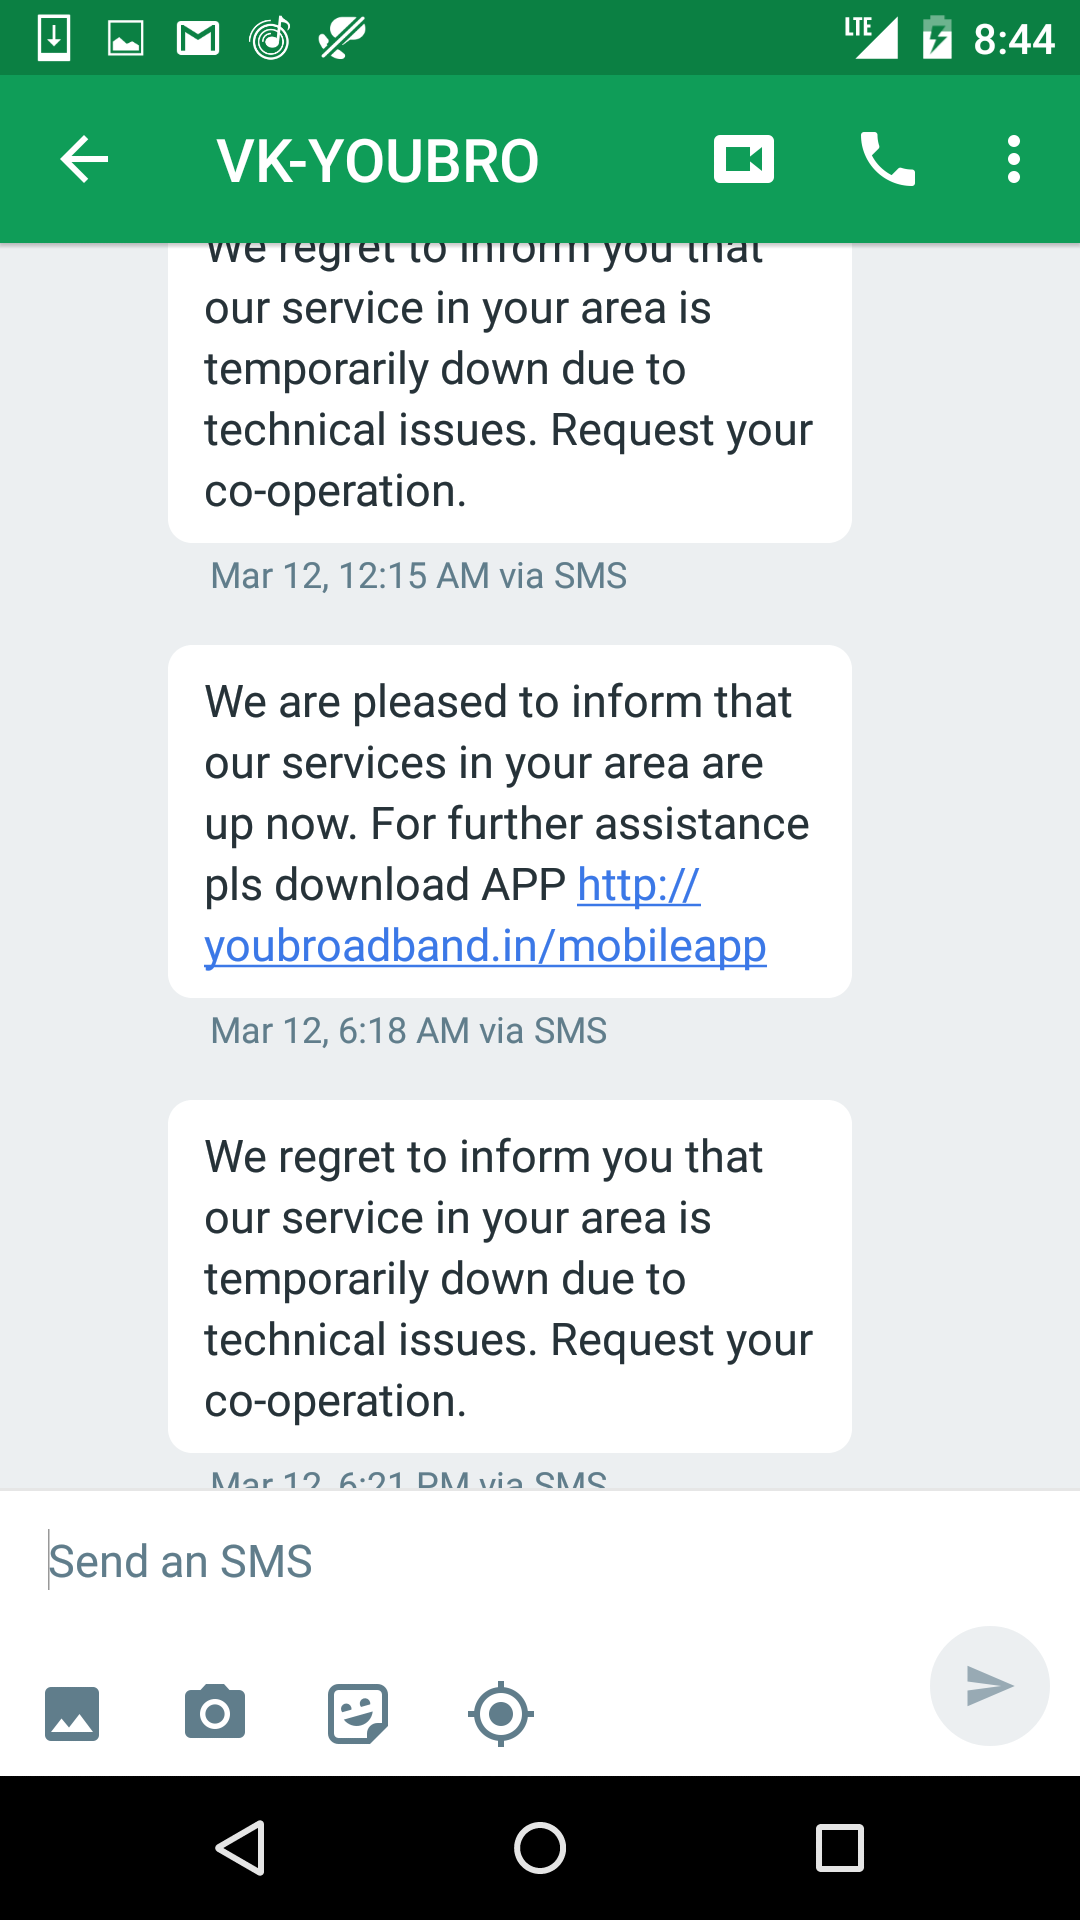
Task: Open the sticker picker
Action: (x=358, y=1714)
